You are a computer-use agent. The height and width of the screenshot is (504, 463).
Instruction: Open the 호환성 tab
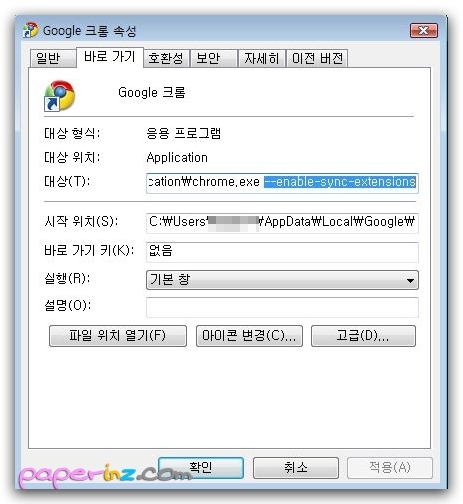pos(166,58)
